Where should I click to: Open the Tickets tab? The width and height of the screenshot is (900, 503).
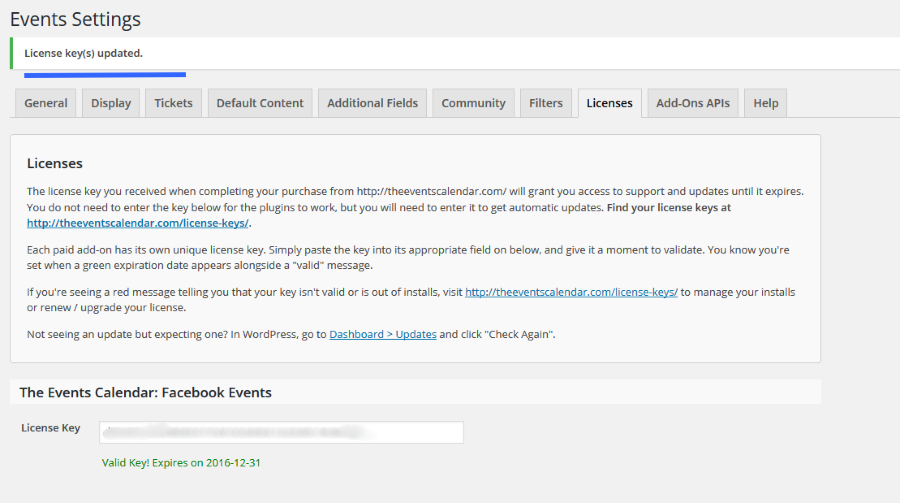[x=173, y=103]
